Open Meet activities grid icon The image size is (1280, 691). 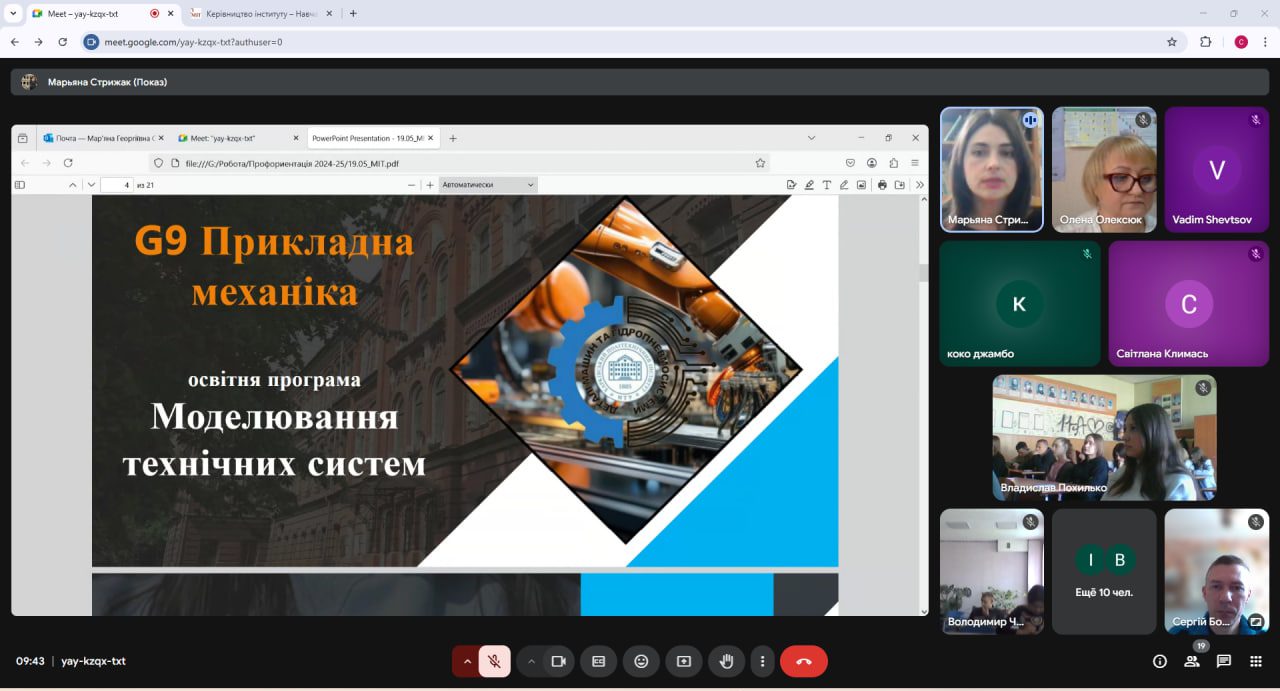point(1256,661)
